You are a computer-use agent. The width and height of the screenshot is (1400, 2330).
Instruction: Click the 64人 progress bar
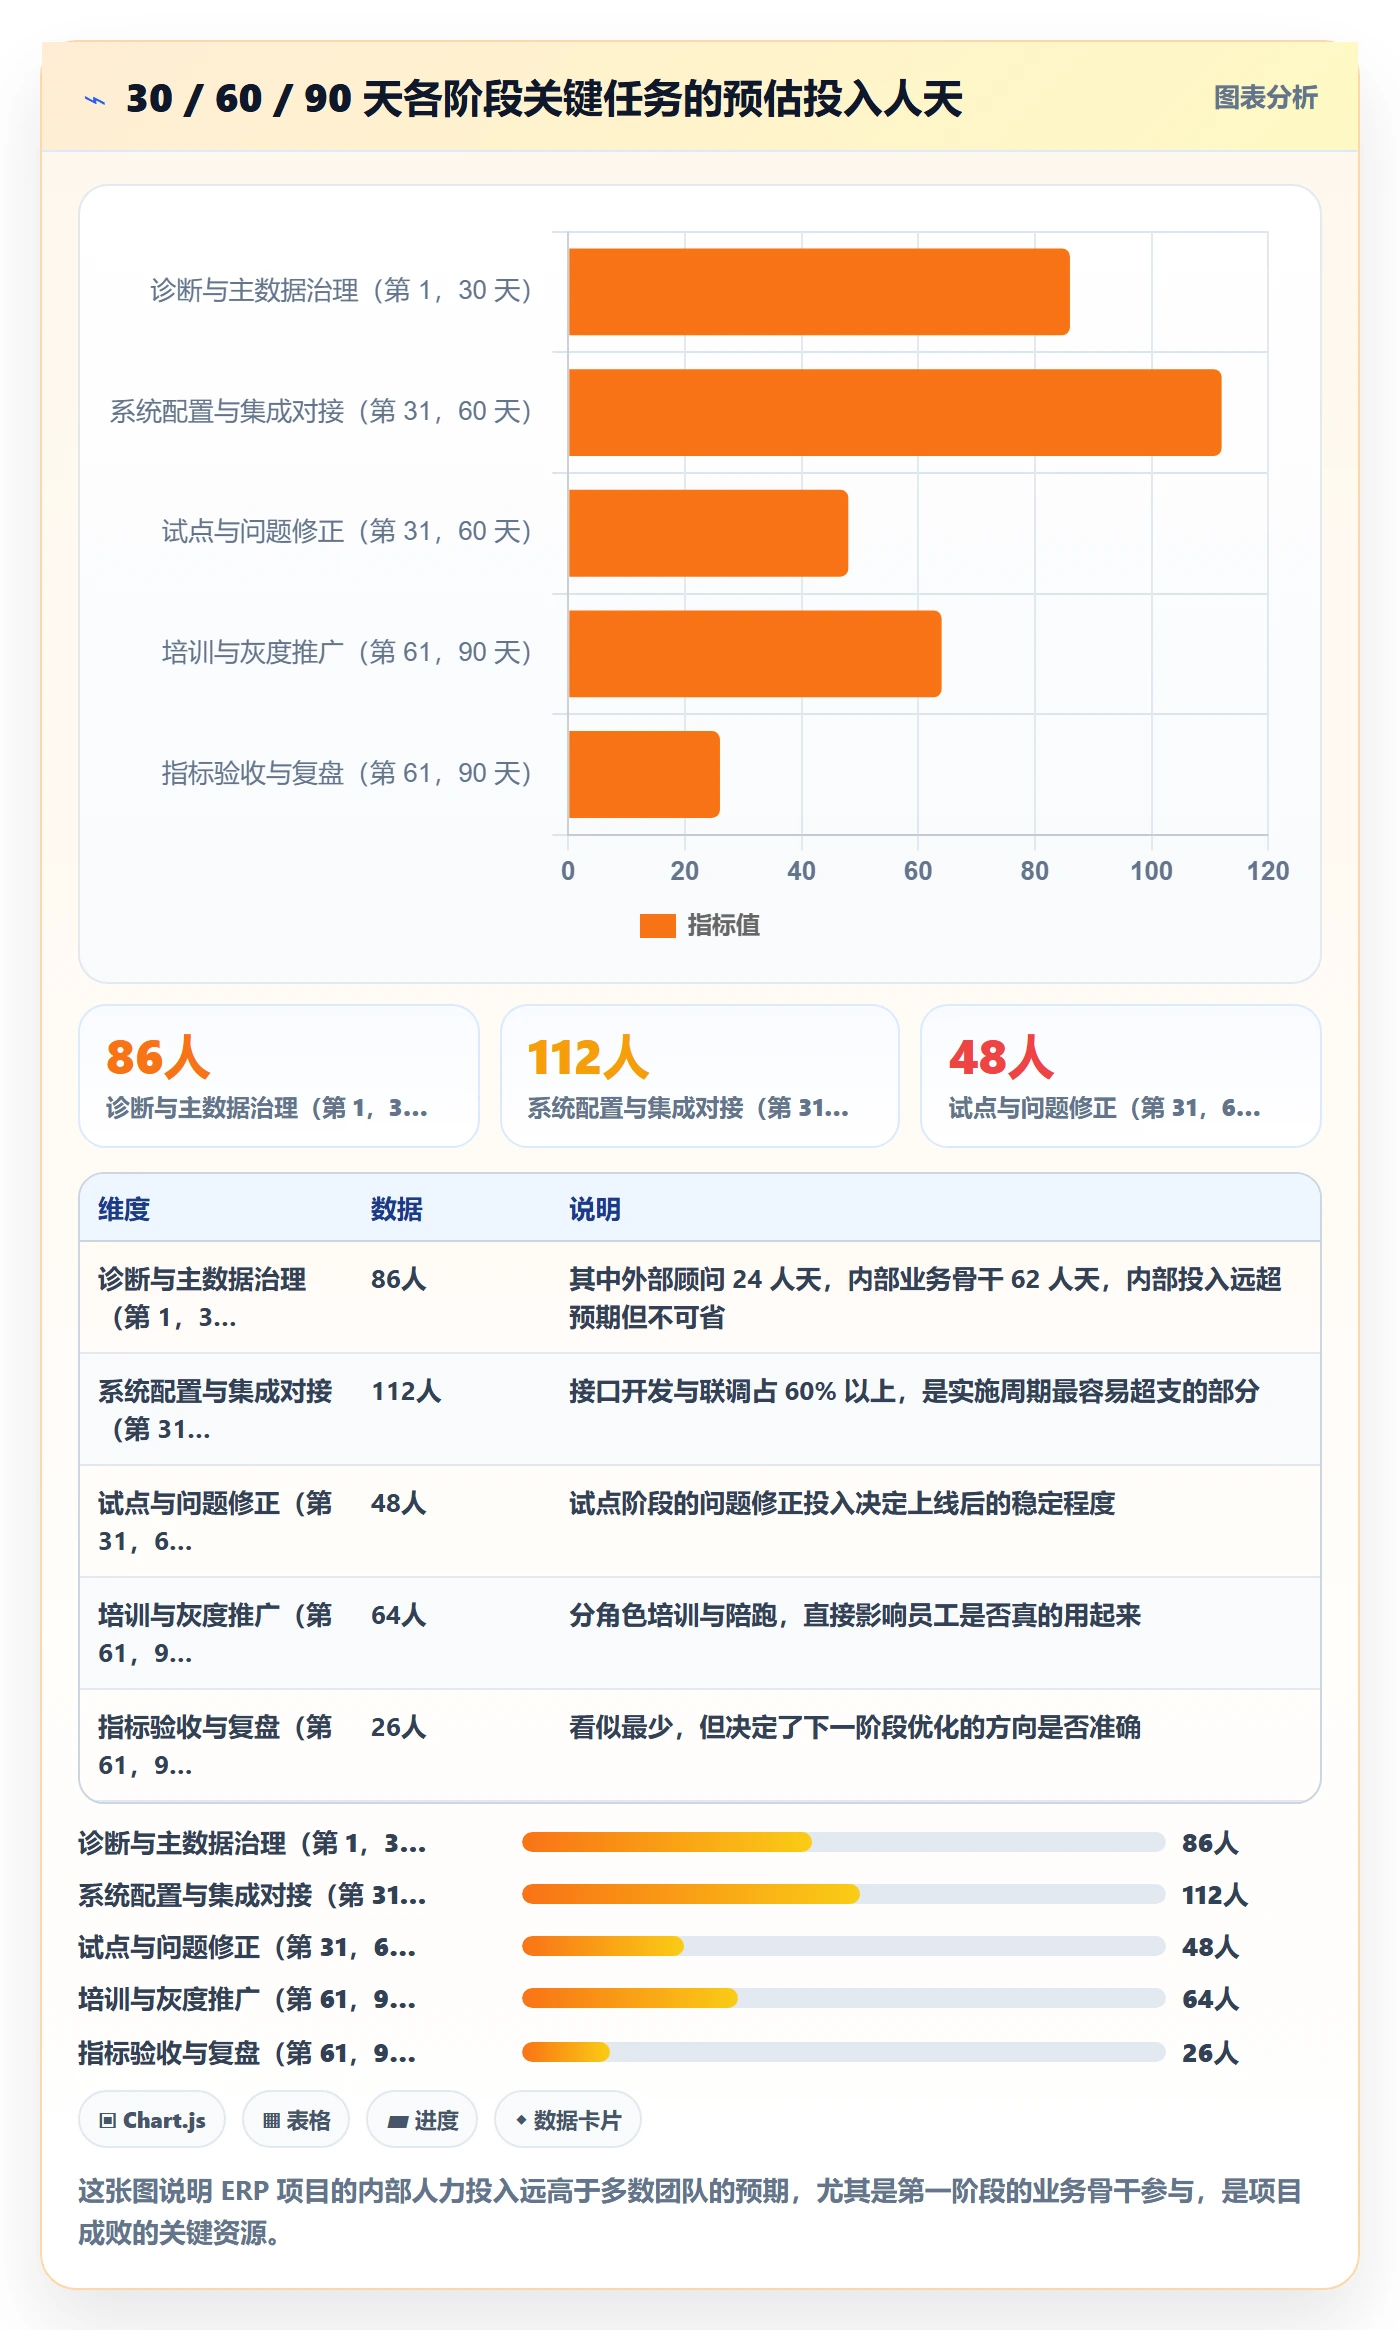[x=844, y=1998]
